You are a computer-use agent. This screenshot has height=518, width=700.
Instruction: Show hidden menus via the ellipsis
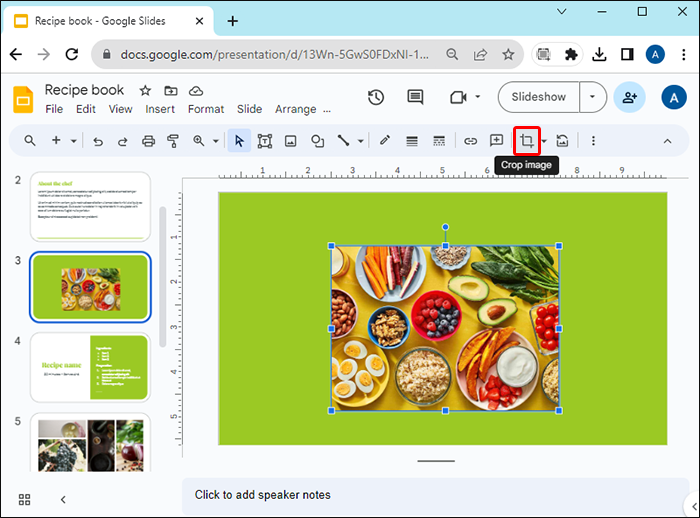click(327, 110)
